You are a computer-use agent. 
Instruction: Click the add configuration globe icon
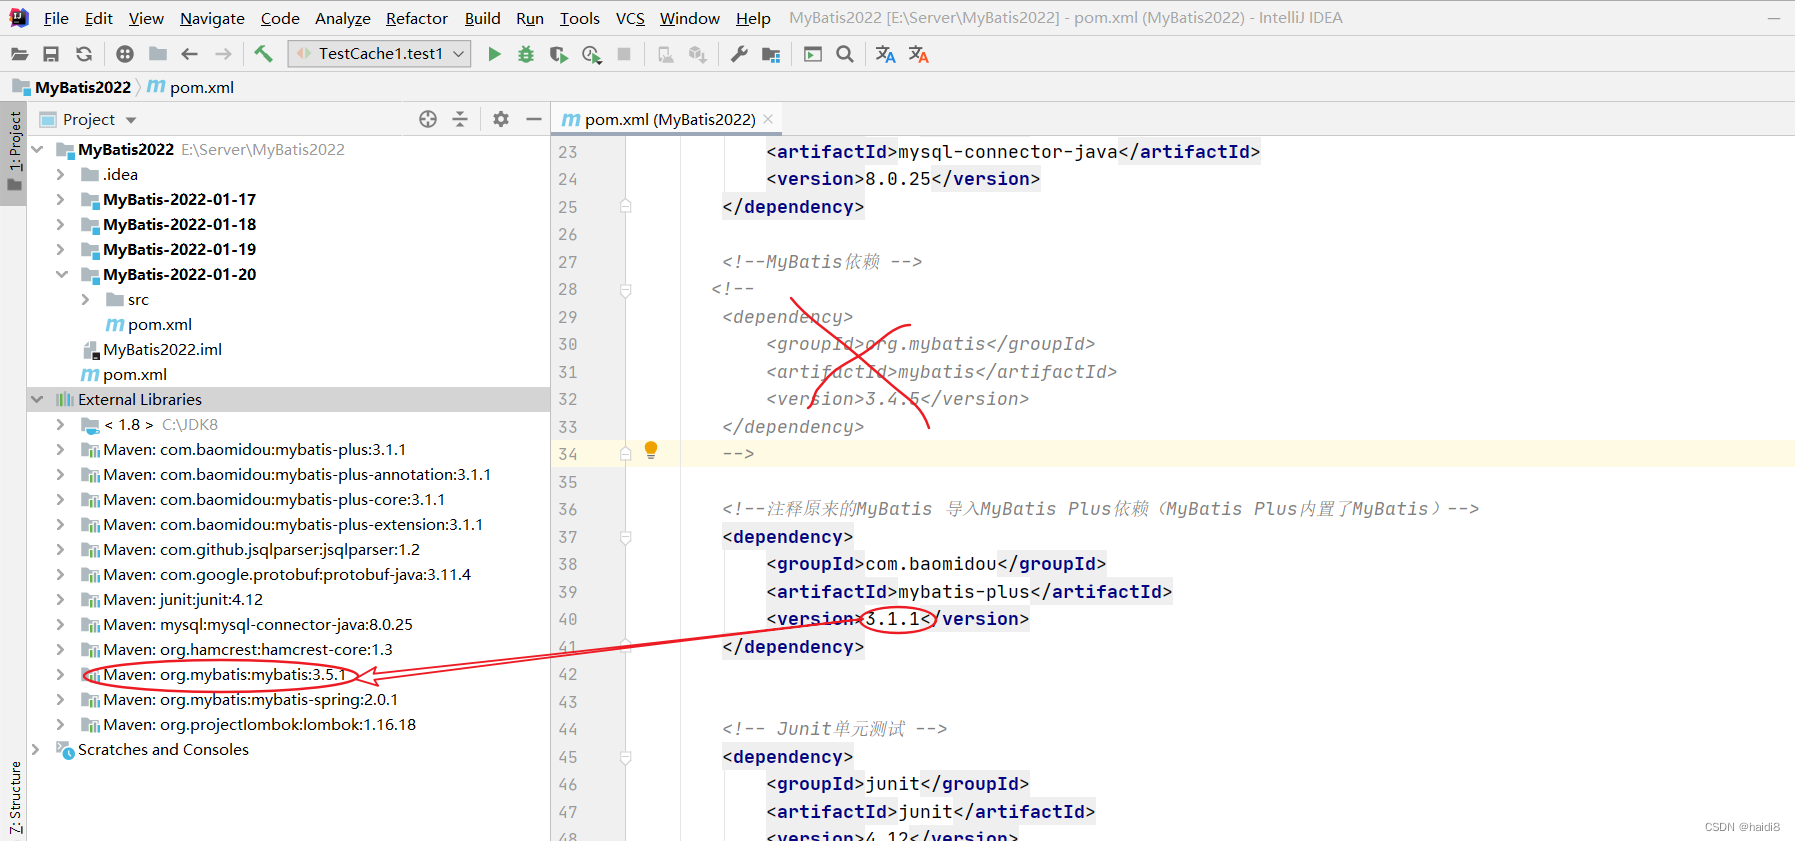(x=125, y=54)
